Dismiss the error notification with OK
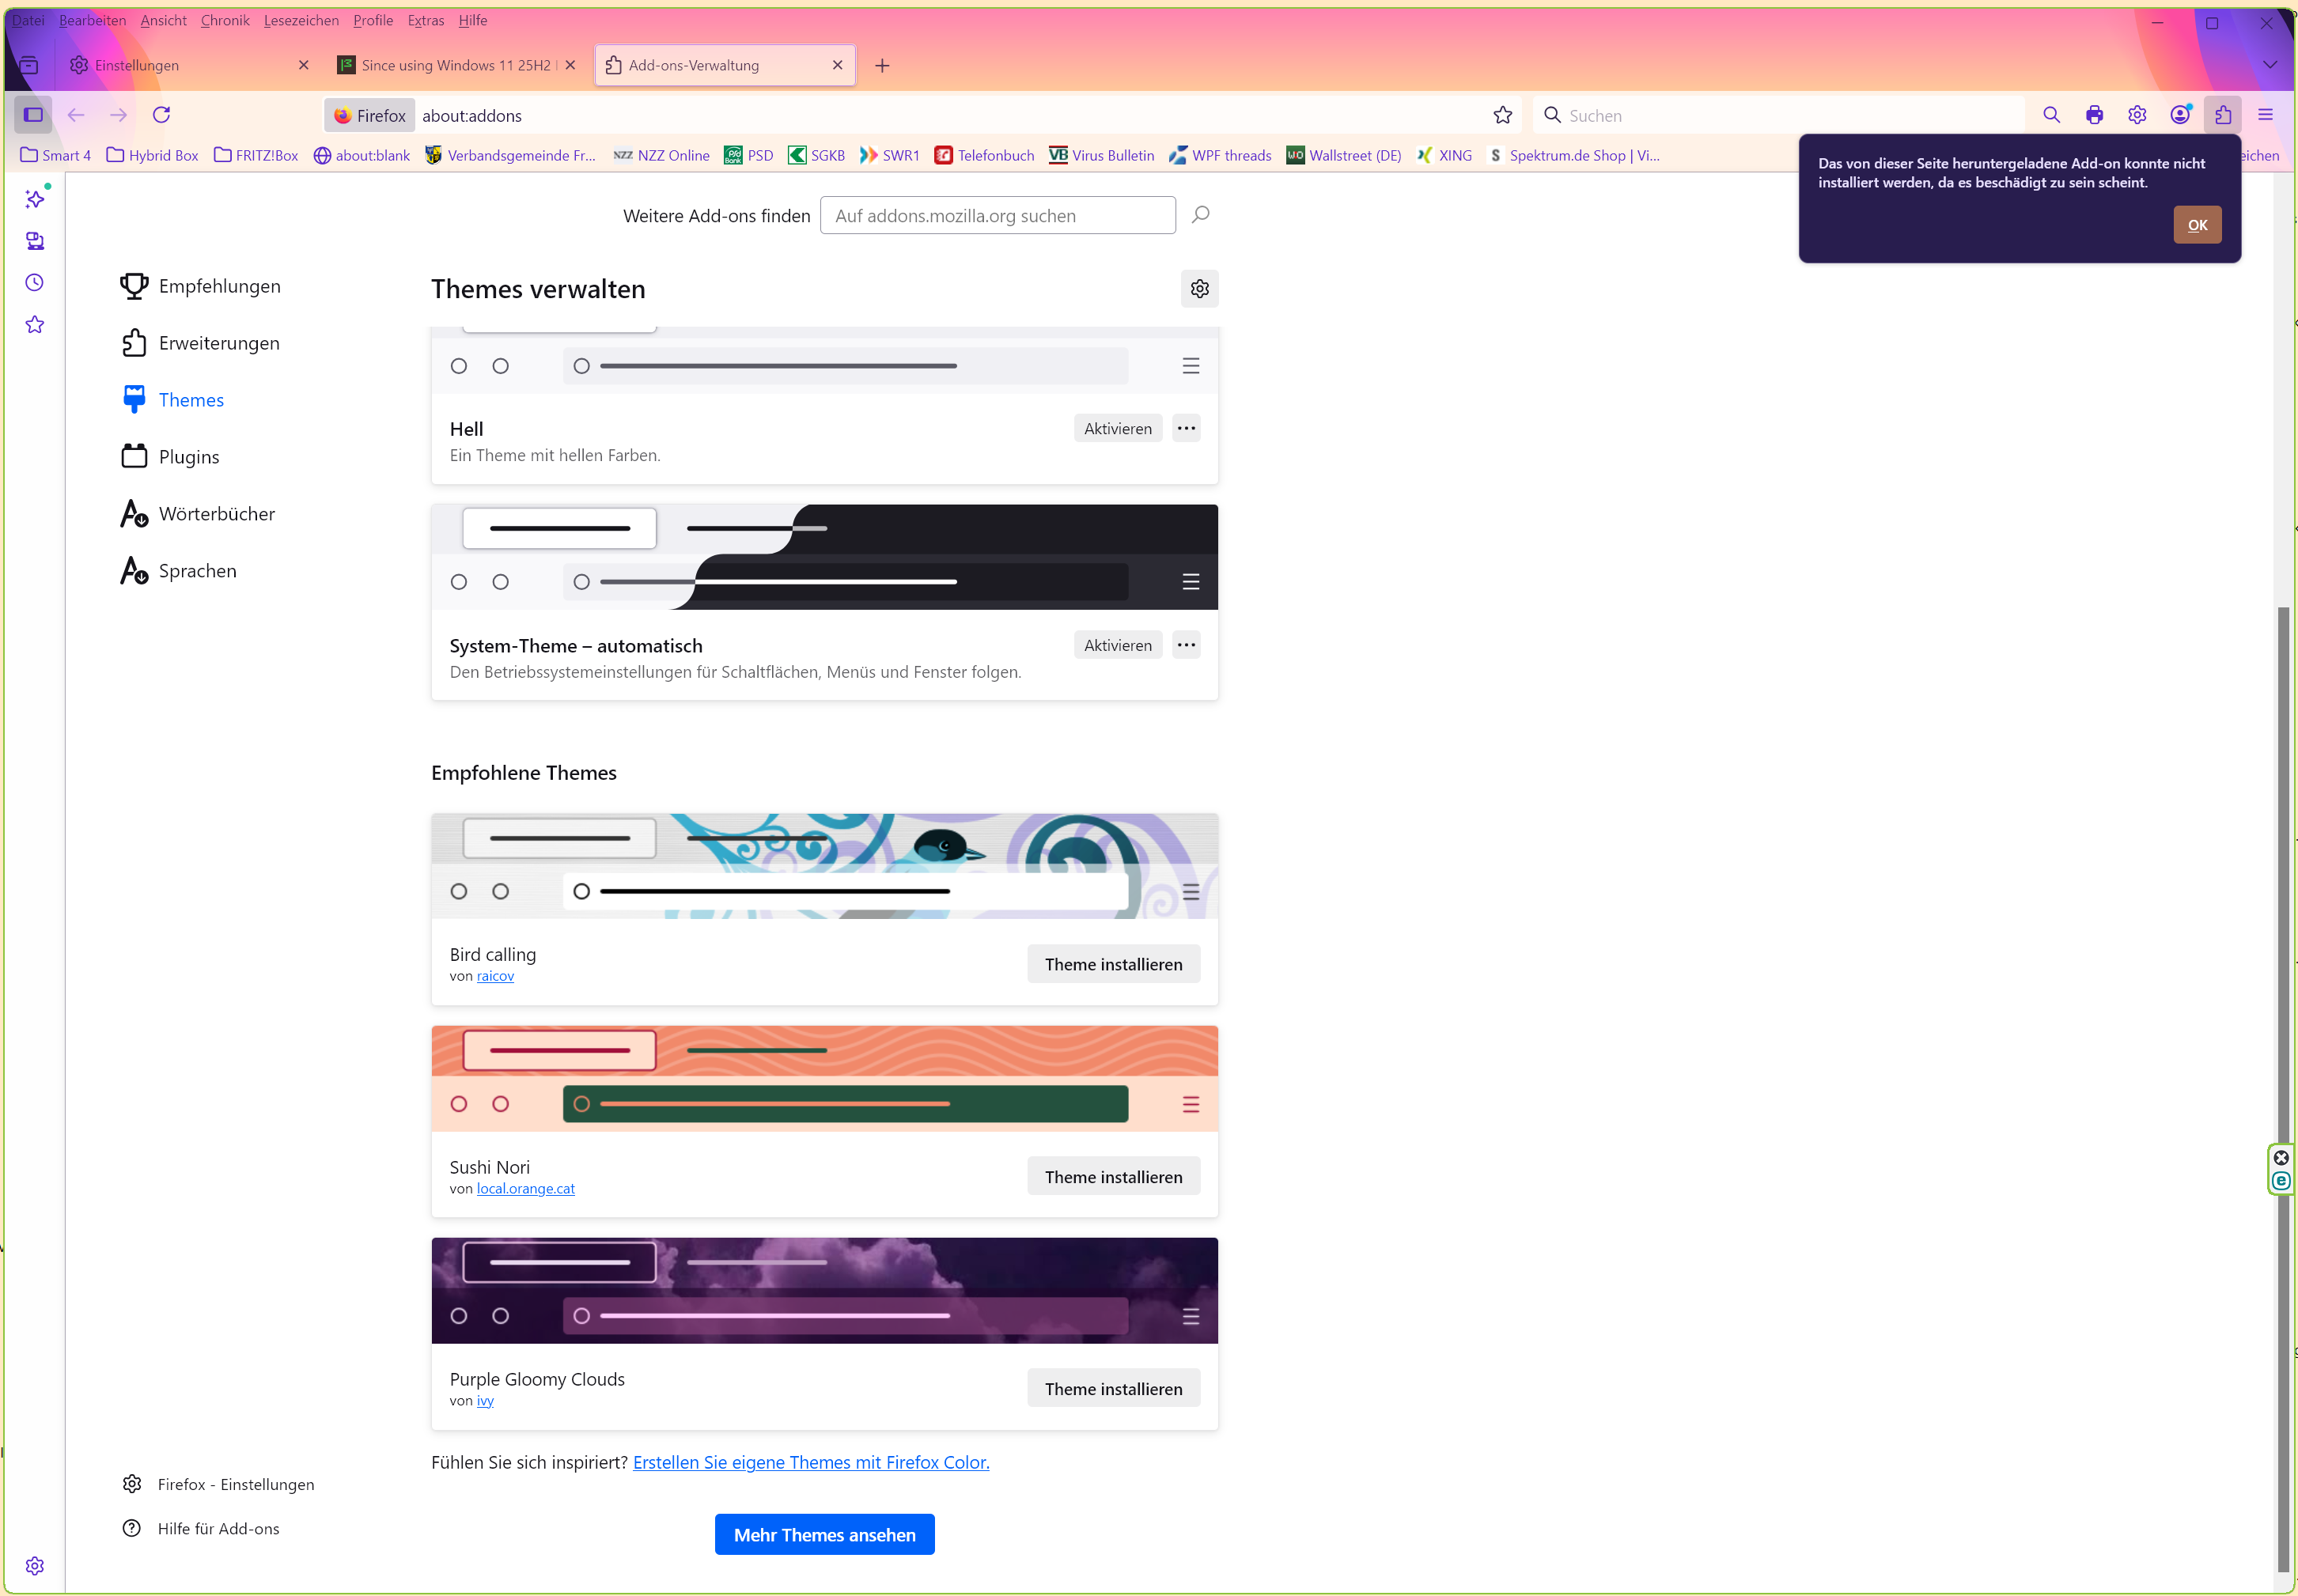 coord(2196,225)
